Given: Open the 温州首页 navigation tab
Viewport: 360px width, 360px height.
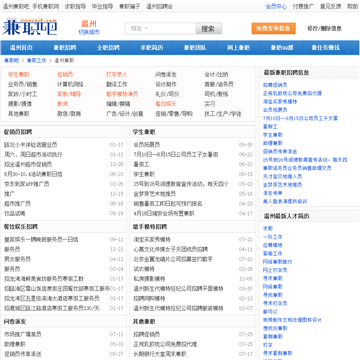Looking at the screenshot, I should 21,48.
